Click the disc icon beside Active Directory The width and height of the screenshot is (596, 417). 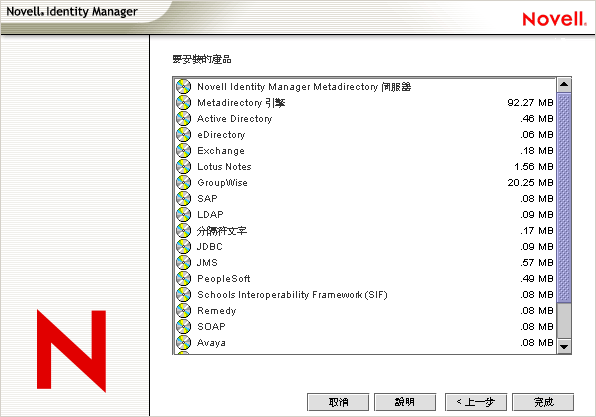click(x=183, y=119)
